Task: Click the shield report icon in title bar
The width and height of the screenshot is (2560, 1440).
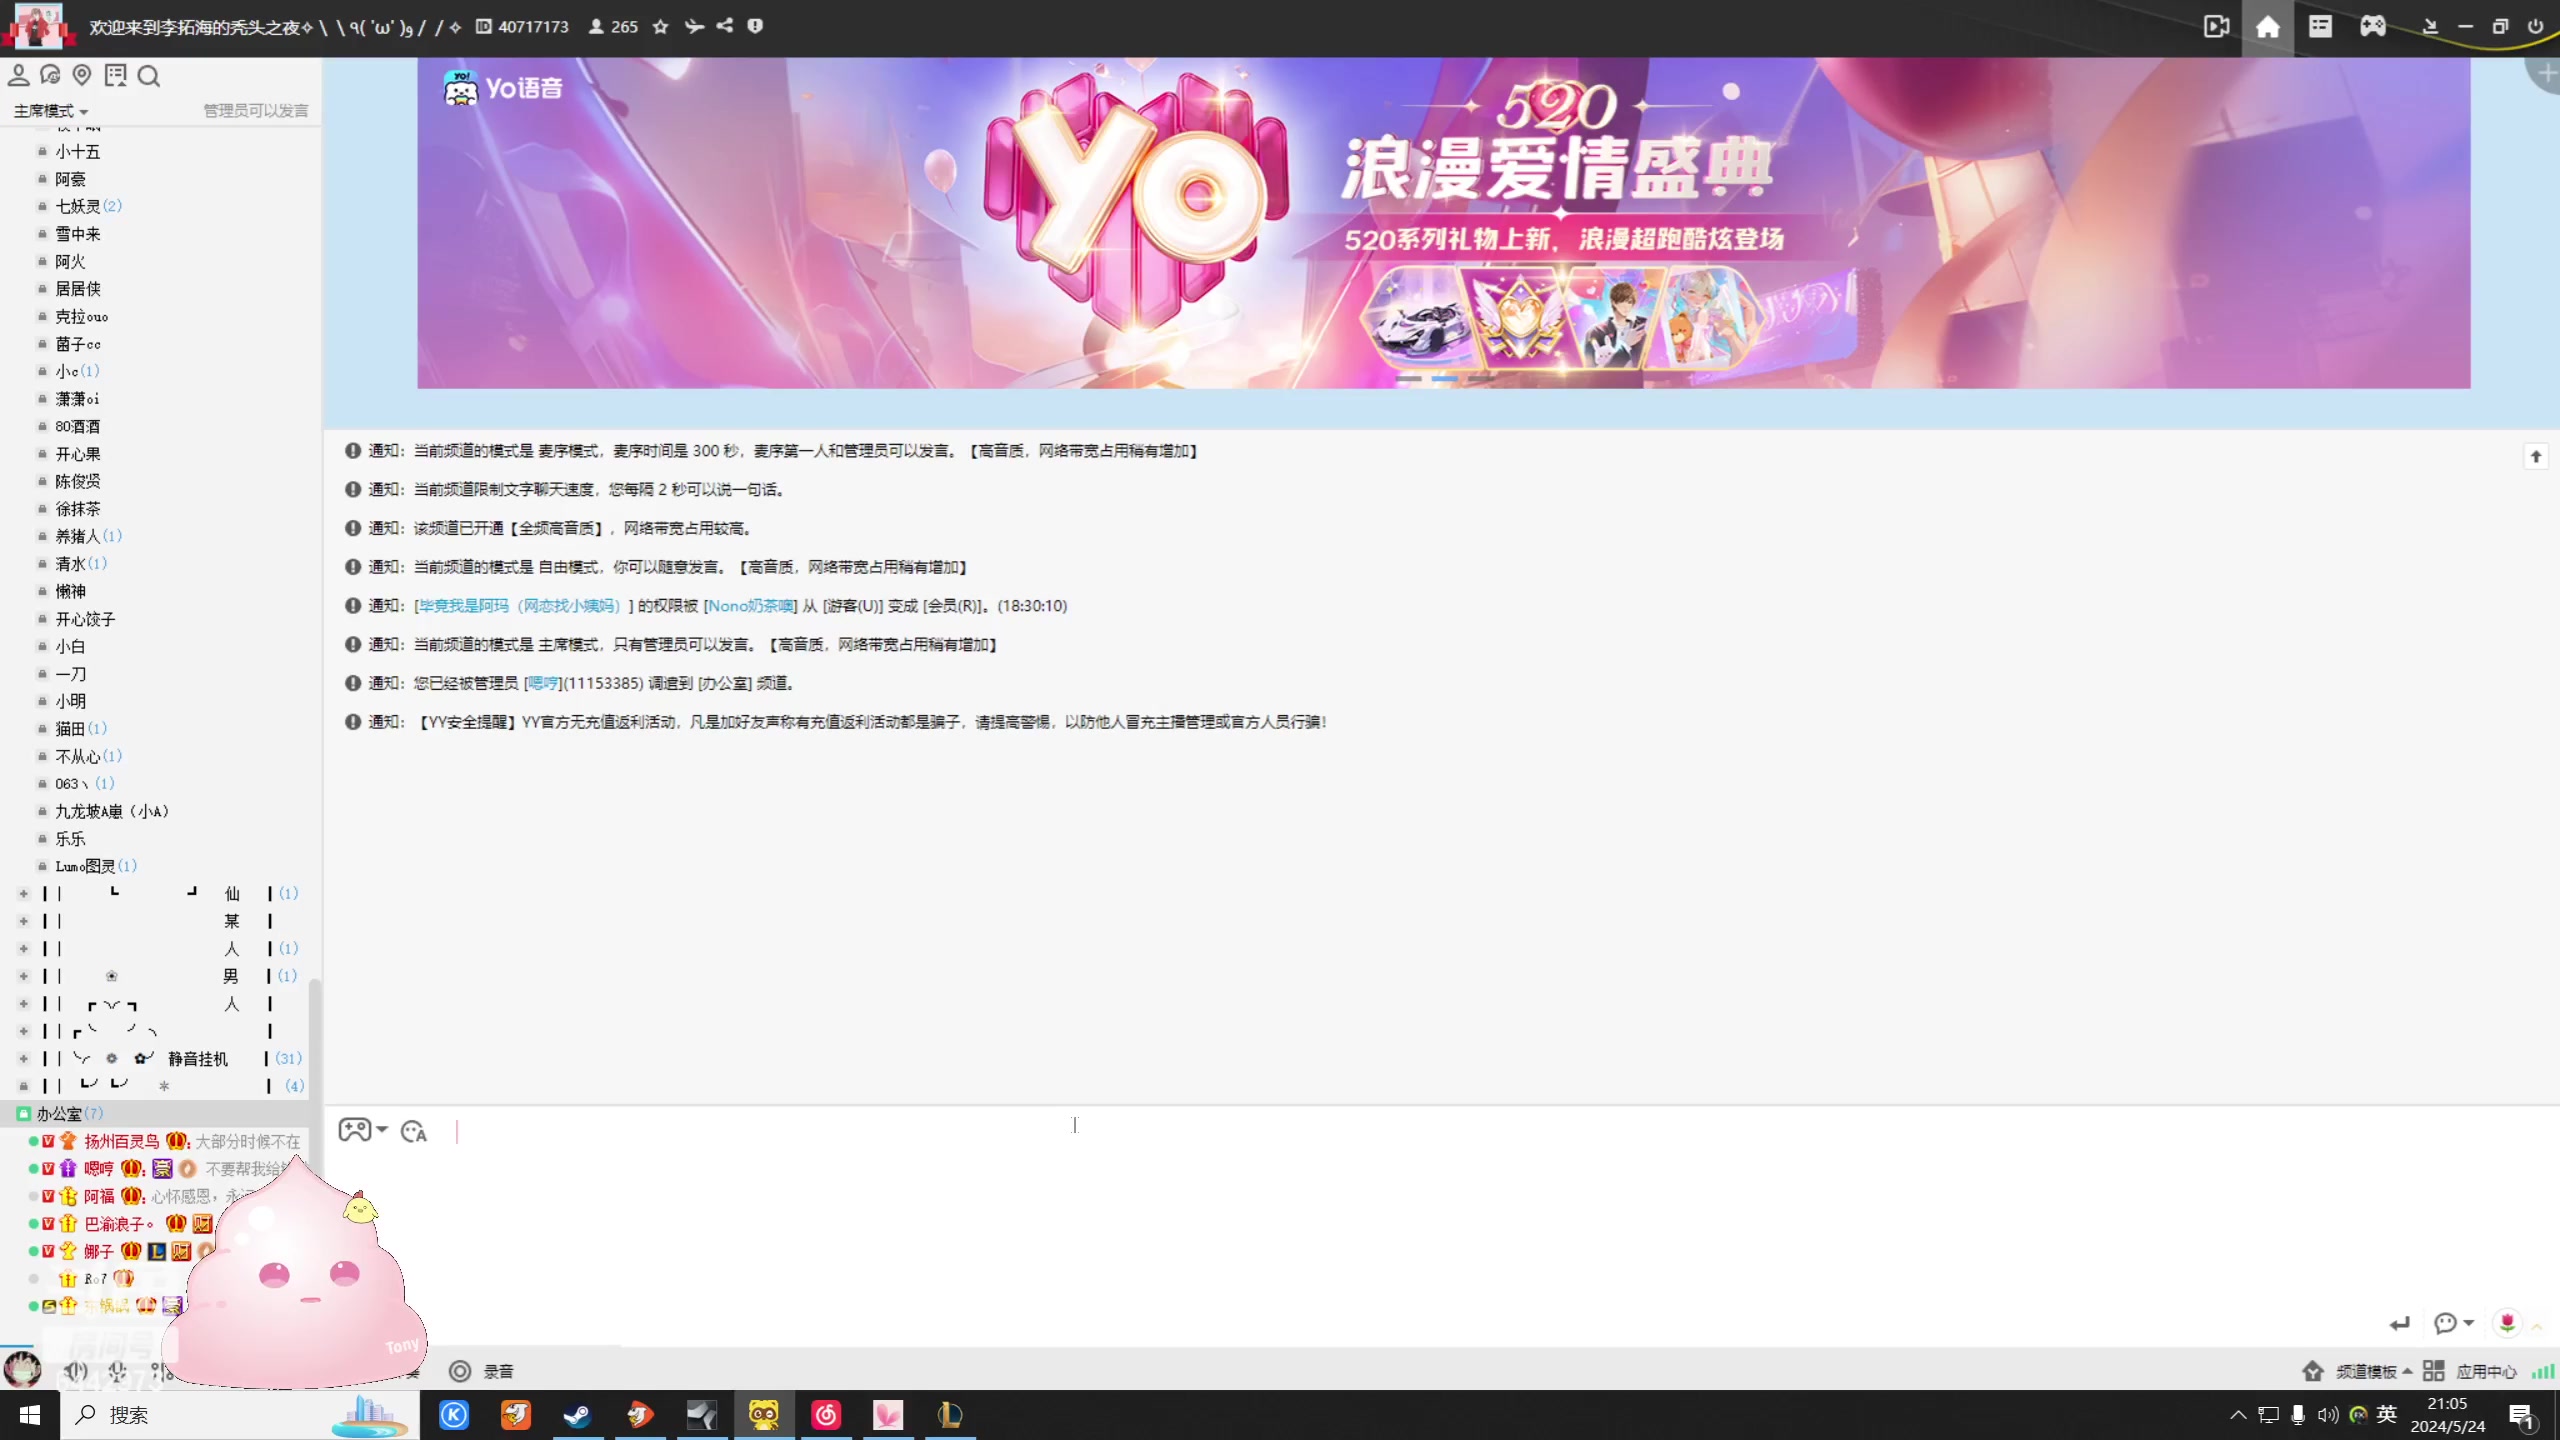Action: click(755, 26)
